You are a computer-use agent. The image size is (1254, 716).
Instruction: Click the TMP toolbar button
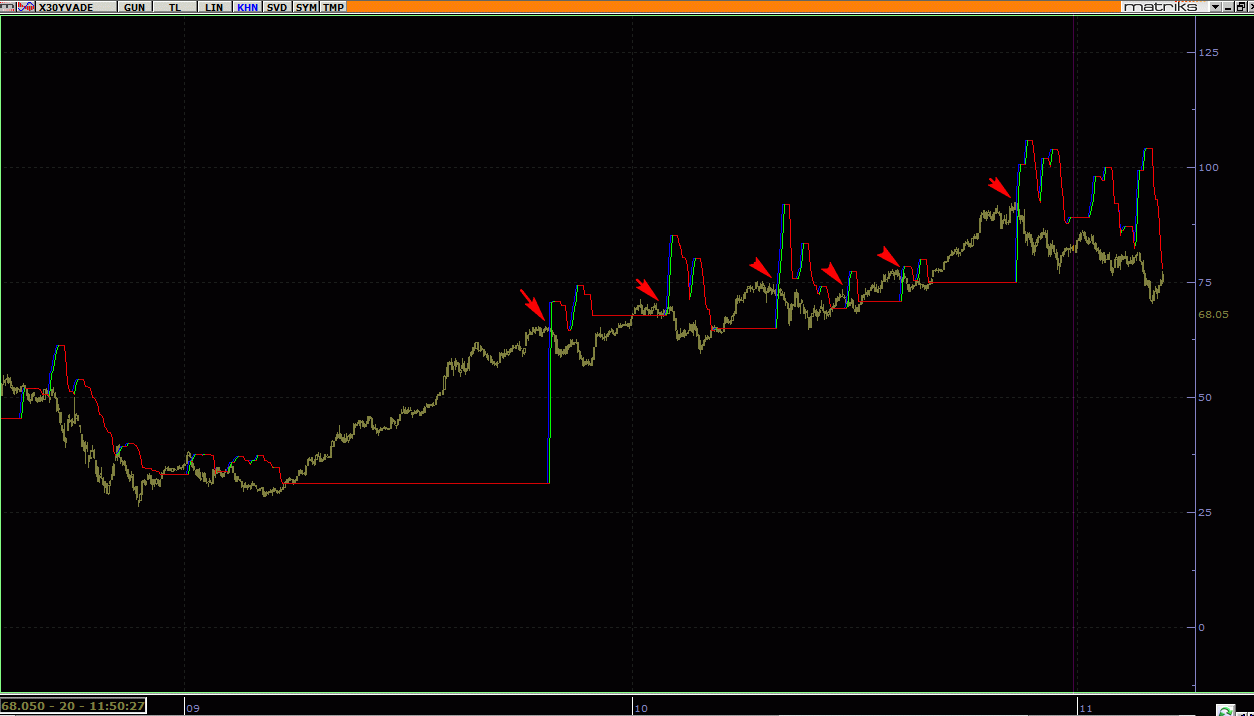click(x=333, y=7)
